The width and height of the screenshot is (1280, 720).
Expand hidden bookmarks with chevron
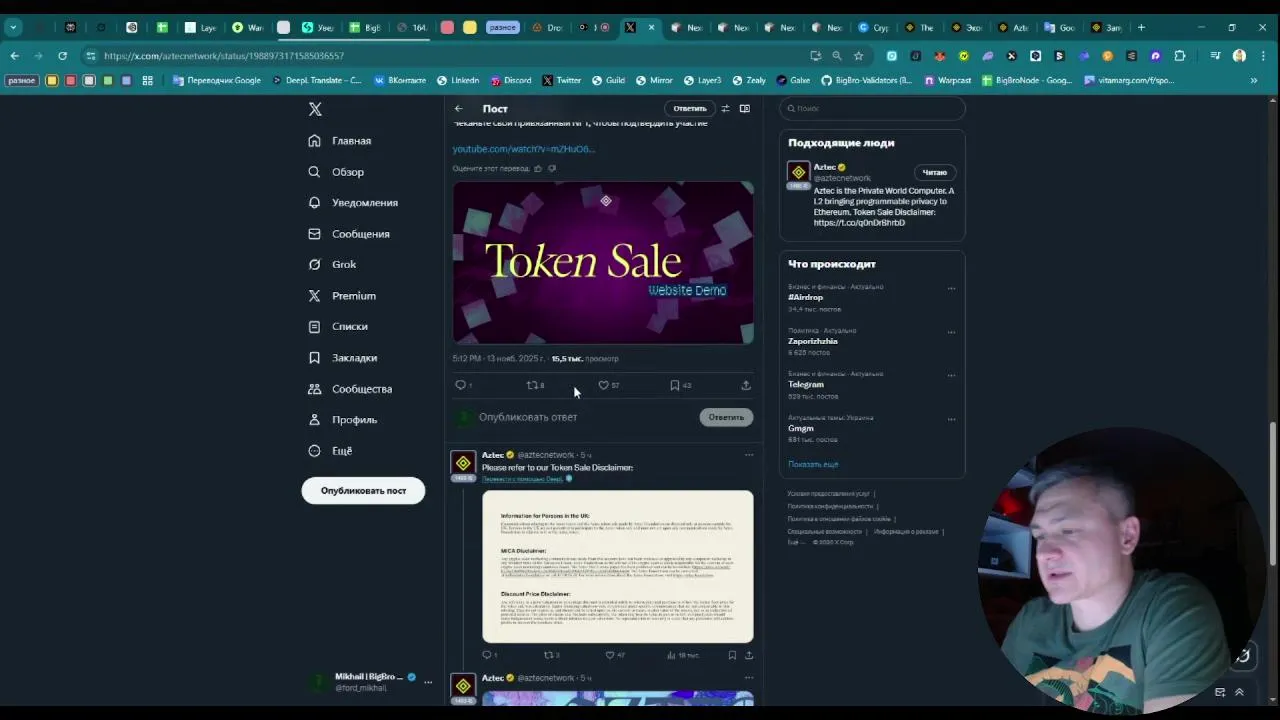[1254, 80]
